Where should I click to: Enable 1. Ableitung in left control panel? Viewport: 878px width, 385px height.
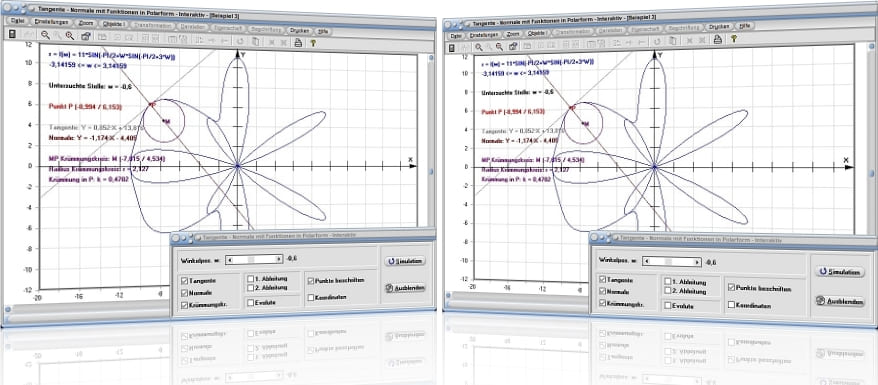pyautogui.click(x=250, y=278)
